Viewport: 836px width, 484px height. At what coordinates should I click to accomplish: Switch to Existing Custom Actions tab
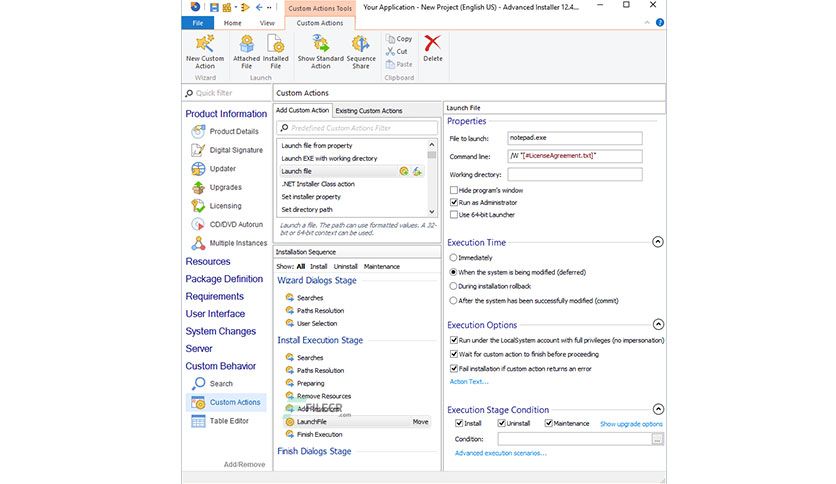(368, 111)
